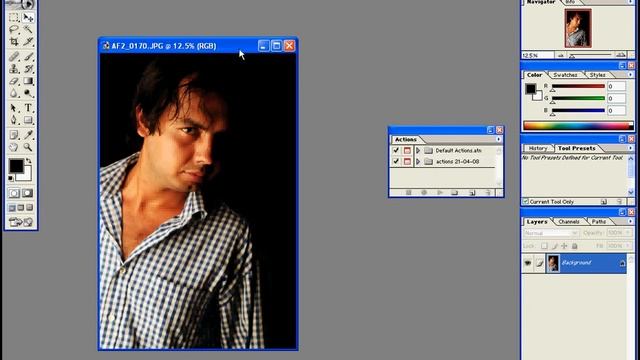
Task: Switch to the History tab
Action: pos(538,148)
